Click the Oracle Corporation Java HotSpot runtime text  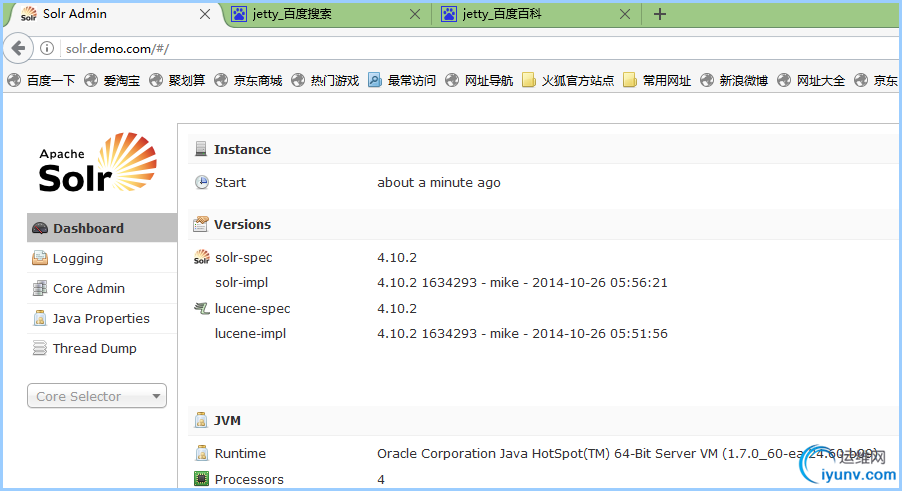[627, 453]
